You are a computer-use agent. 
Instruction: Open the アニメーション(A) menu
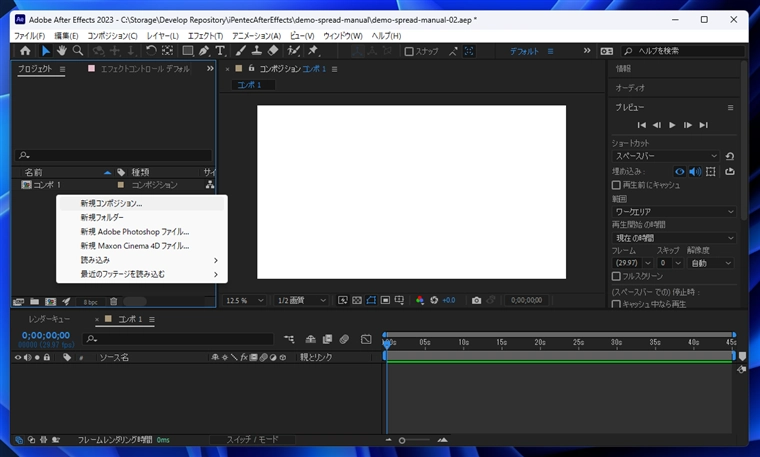(256, 36)
